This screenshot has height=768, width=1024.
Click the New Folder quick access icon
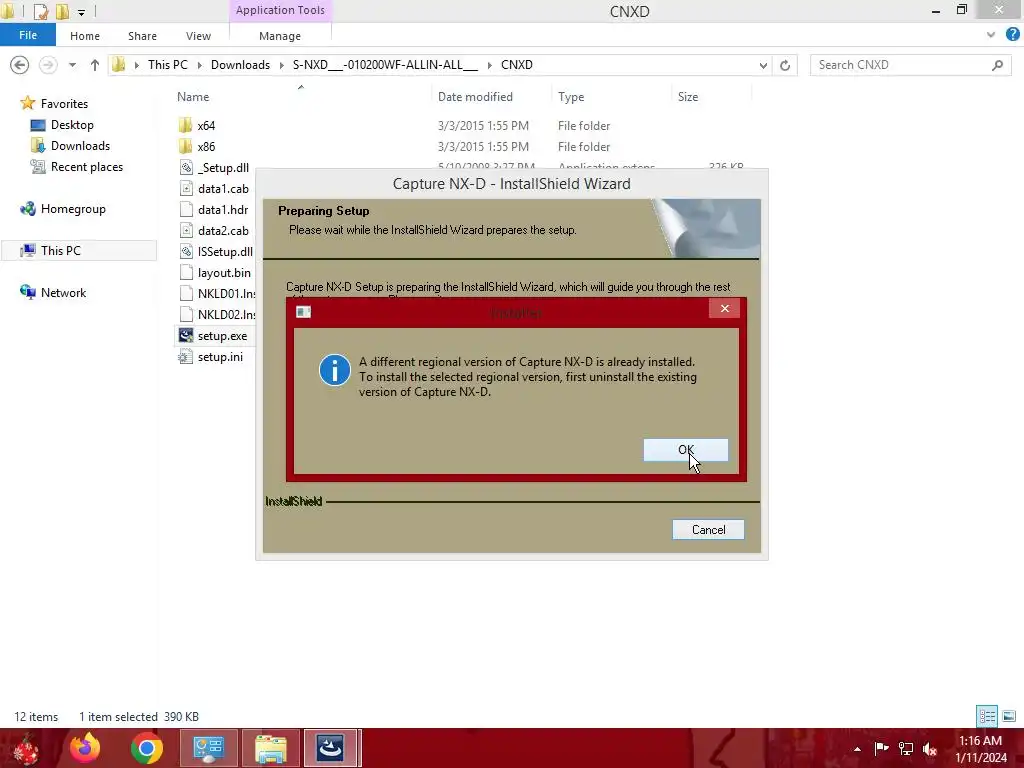(x=62, y=11)
